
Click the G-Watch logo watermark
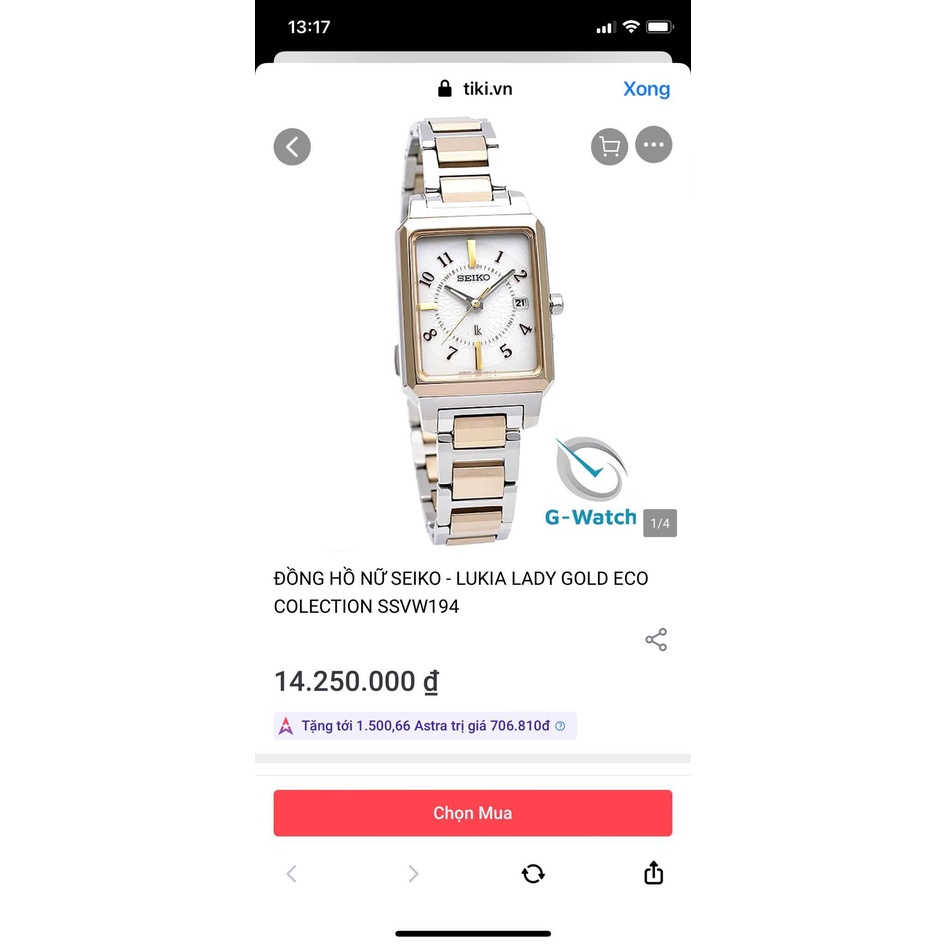[x=591, y=482]
